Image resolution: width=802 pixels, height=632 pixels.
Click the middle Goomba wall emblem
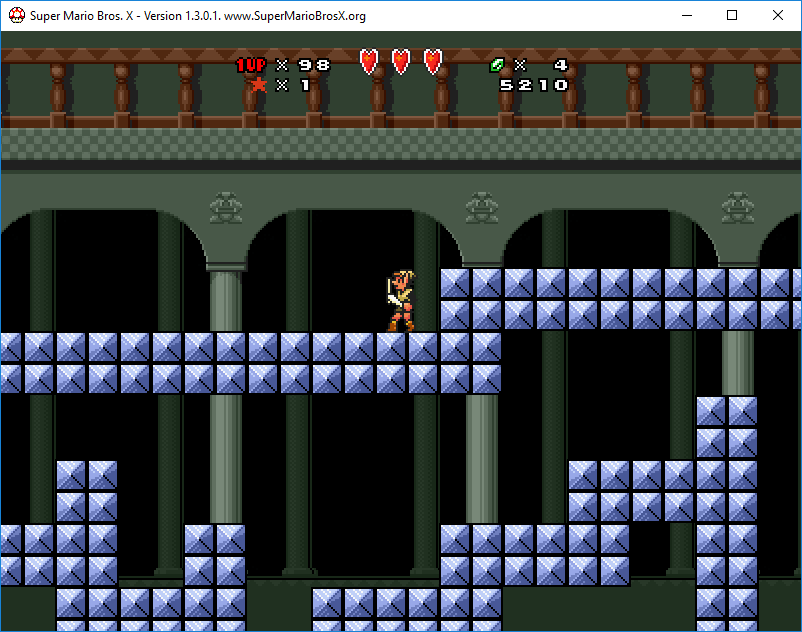pos(482,208)
